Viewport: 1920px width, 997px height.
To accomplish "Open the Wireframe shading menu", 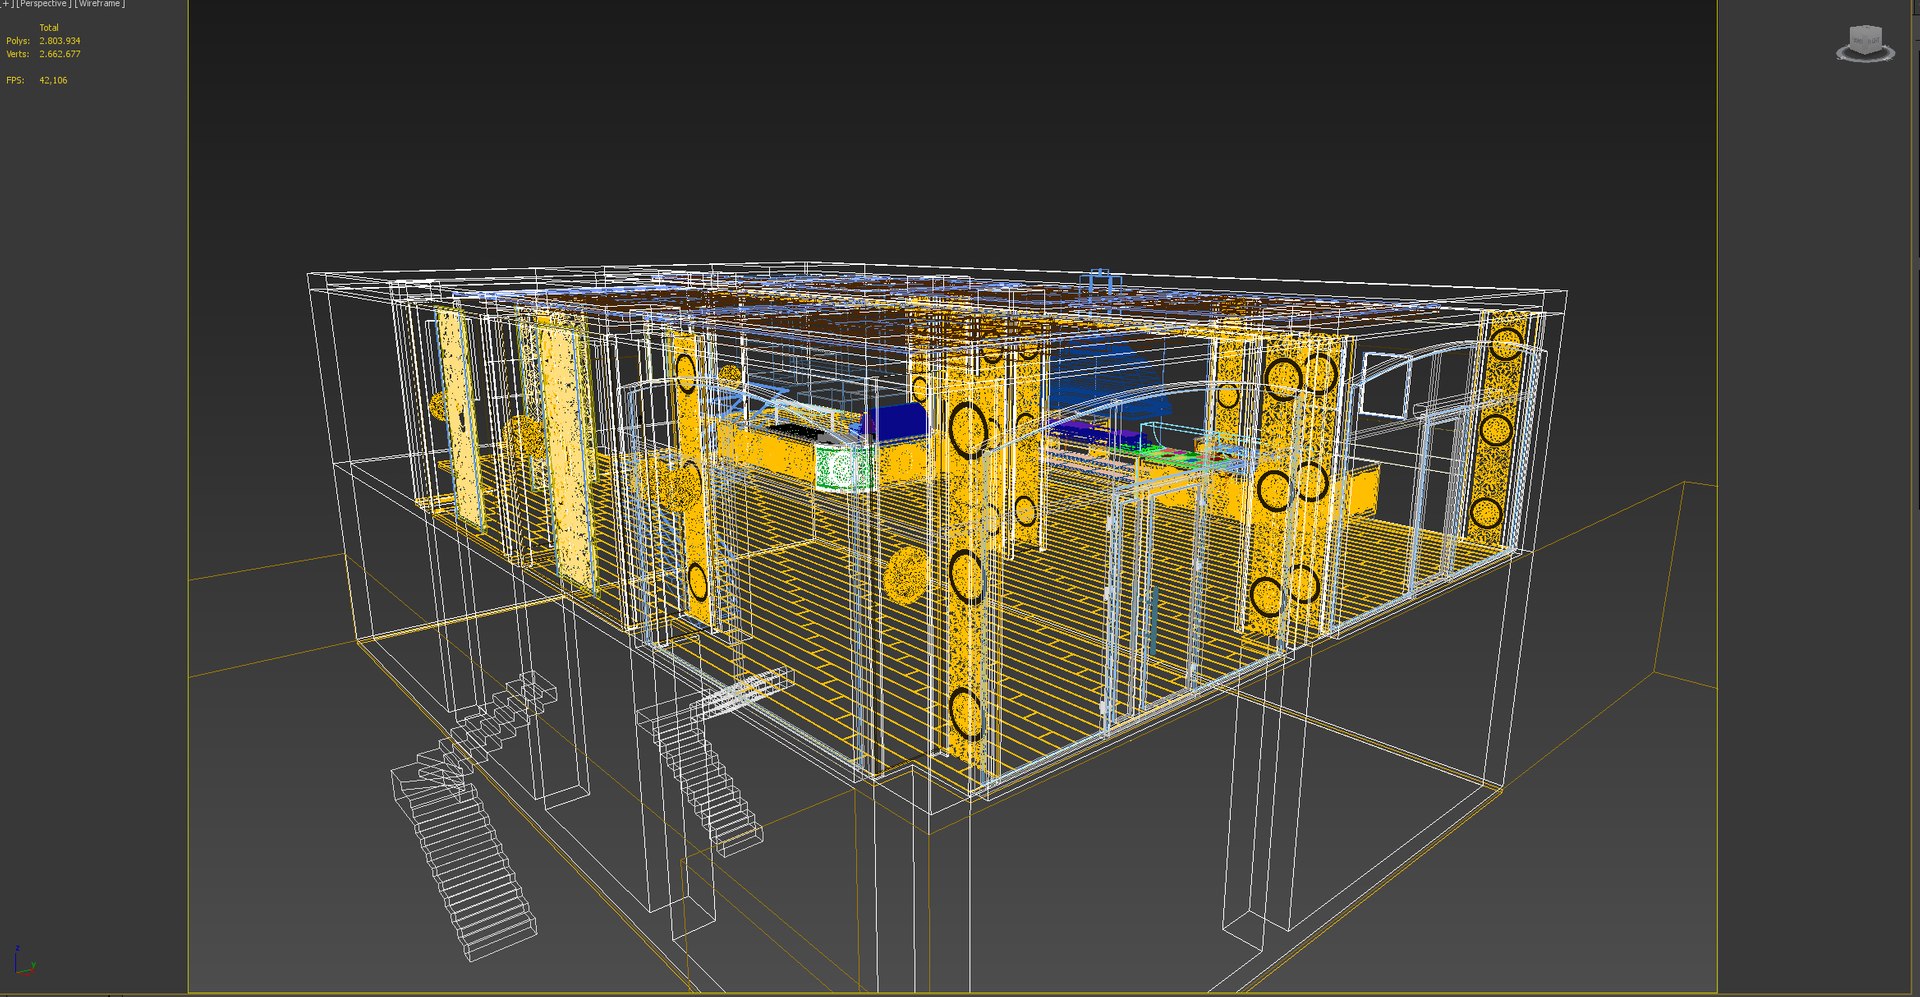I will [100, 4].
